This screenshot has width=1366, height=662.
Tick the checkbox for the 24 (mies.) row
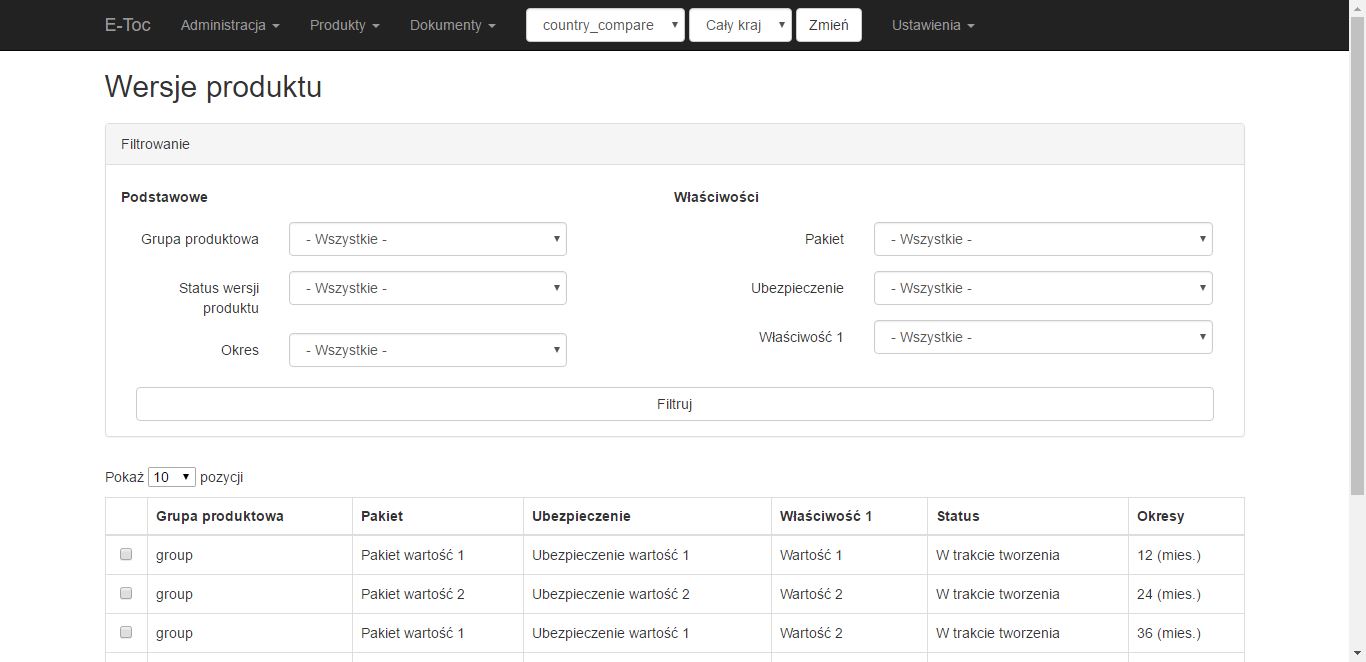pos(126,593)
